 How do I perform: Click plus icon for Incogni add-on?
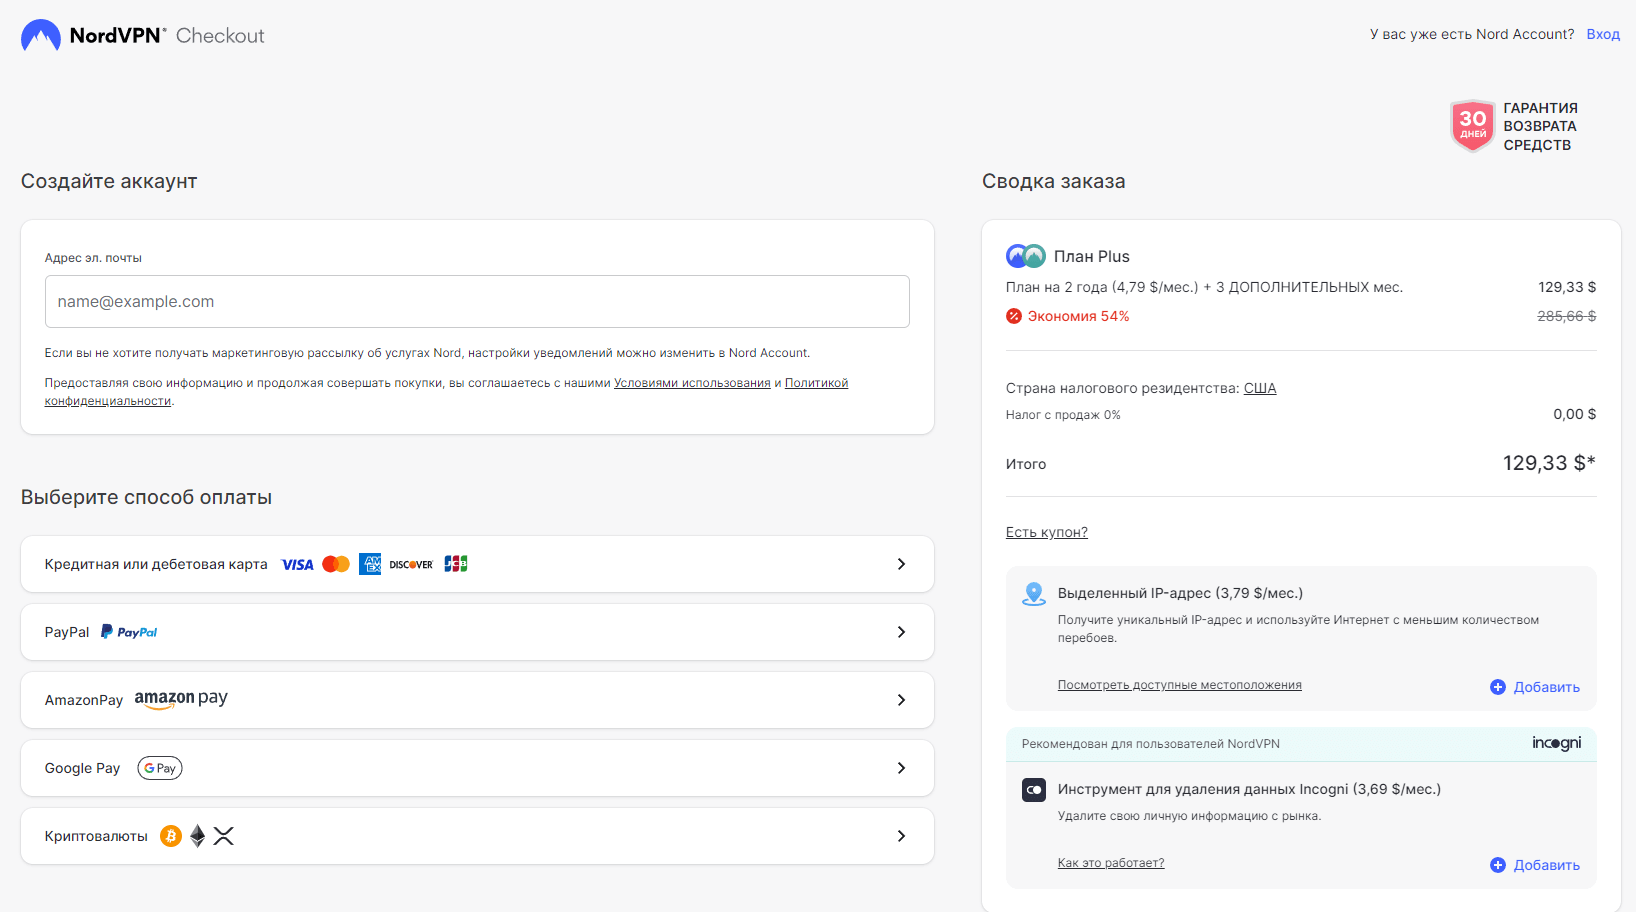1498,865
